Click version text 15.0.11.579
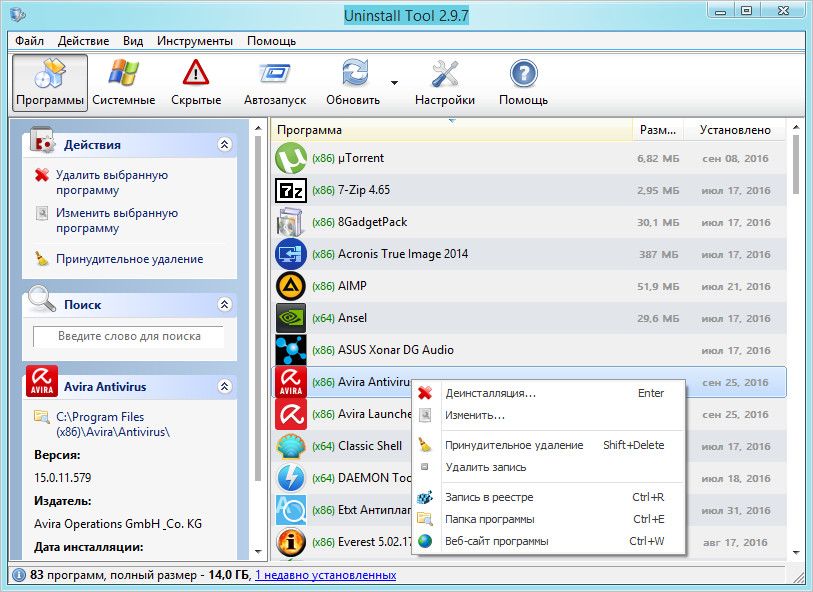The image size is (813, 592). pos(63,477)
